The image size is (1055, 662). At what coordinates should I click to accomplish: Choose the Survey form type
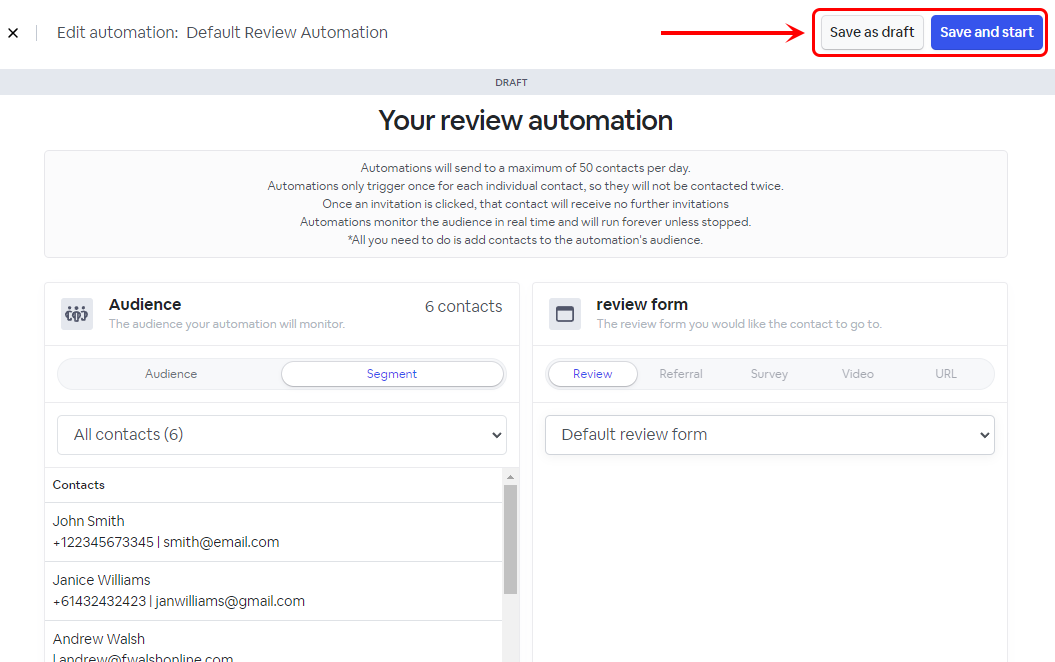point(769,374)
